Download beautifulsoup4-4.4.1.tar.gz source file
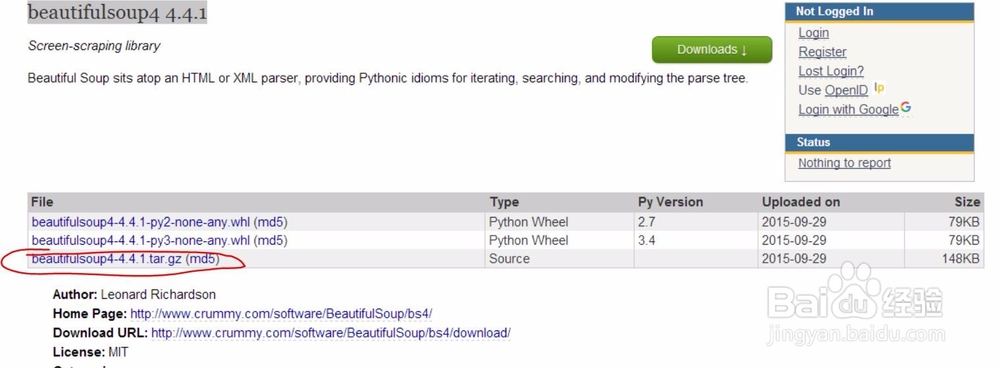 (107, 259)
